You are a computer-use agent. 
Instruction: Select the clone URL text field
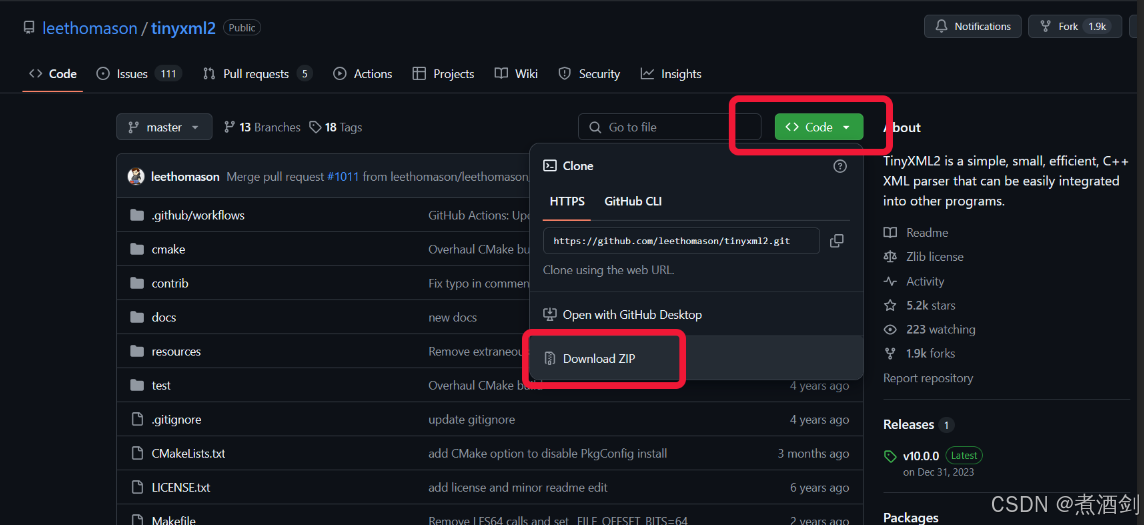[681, 241]
